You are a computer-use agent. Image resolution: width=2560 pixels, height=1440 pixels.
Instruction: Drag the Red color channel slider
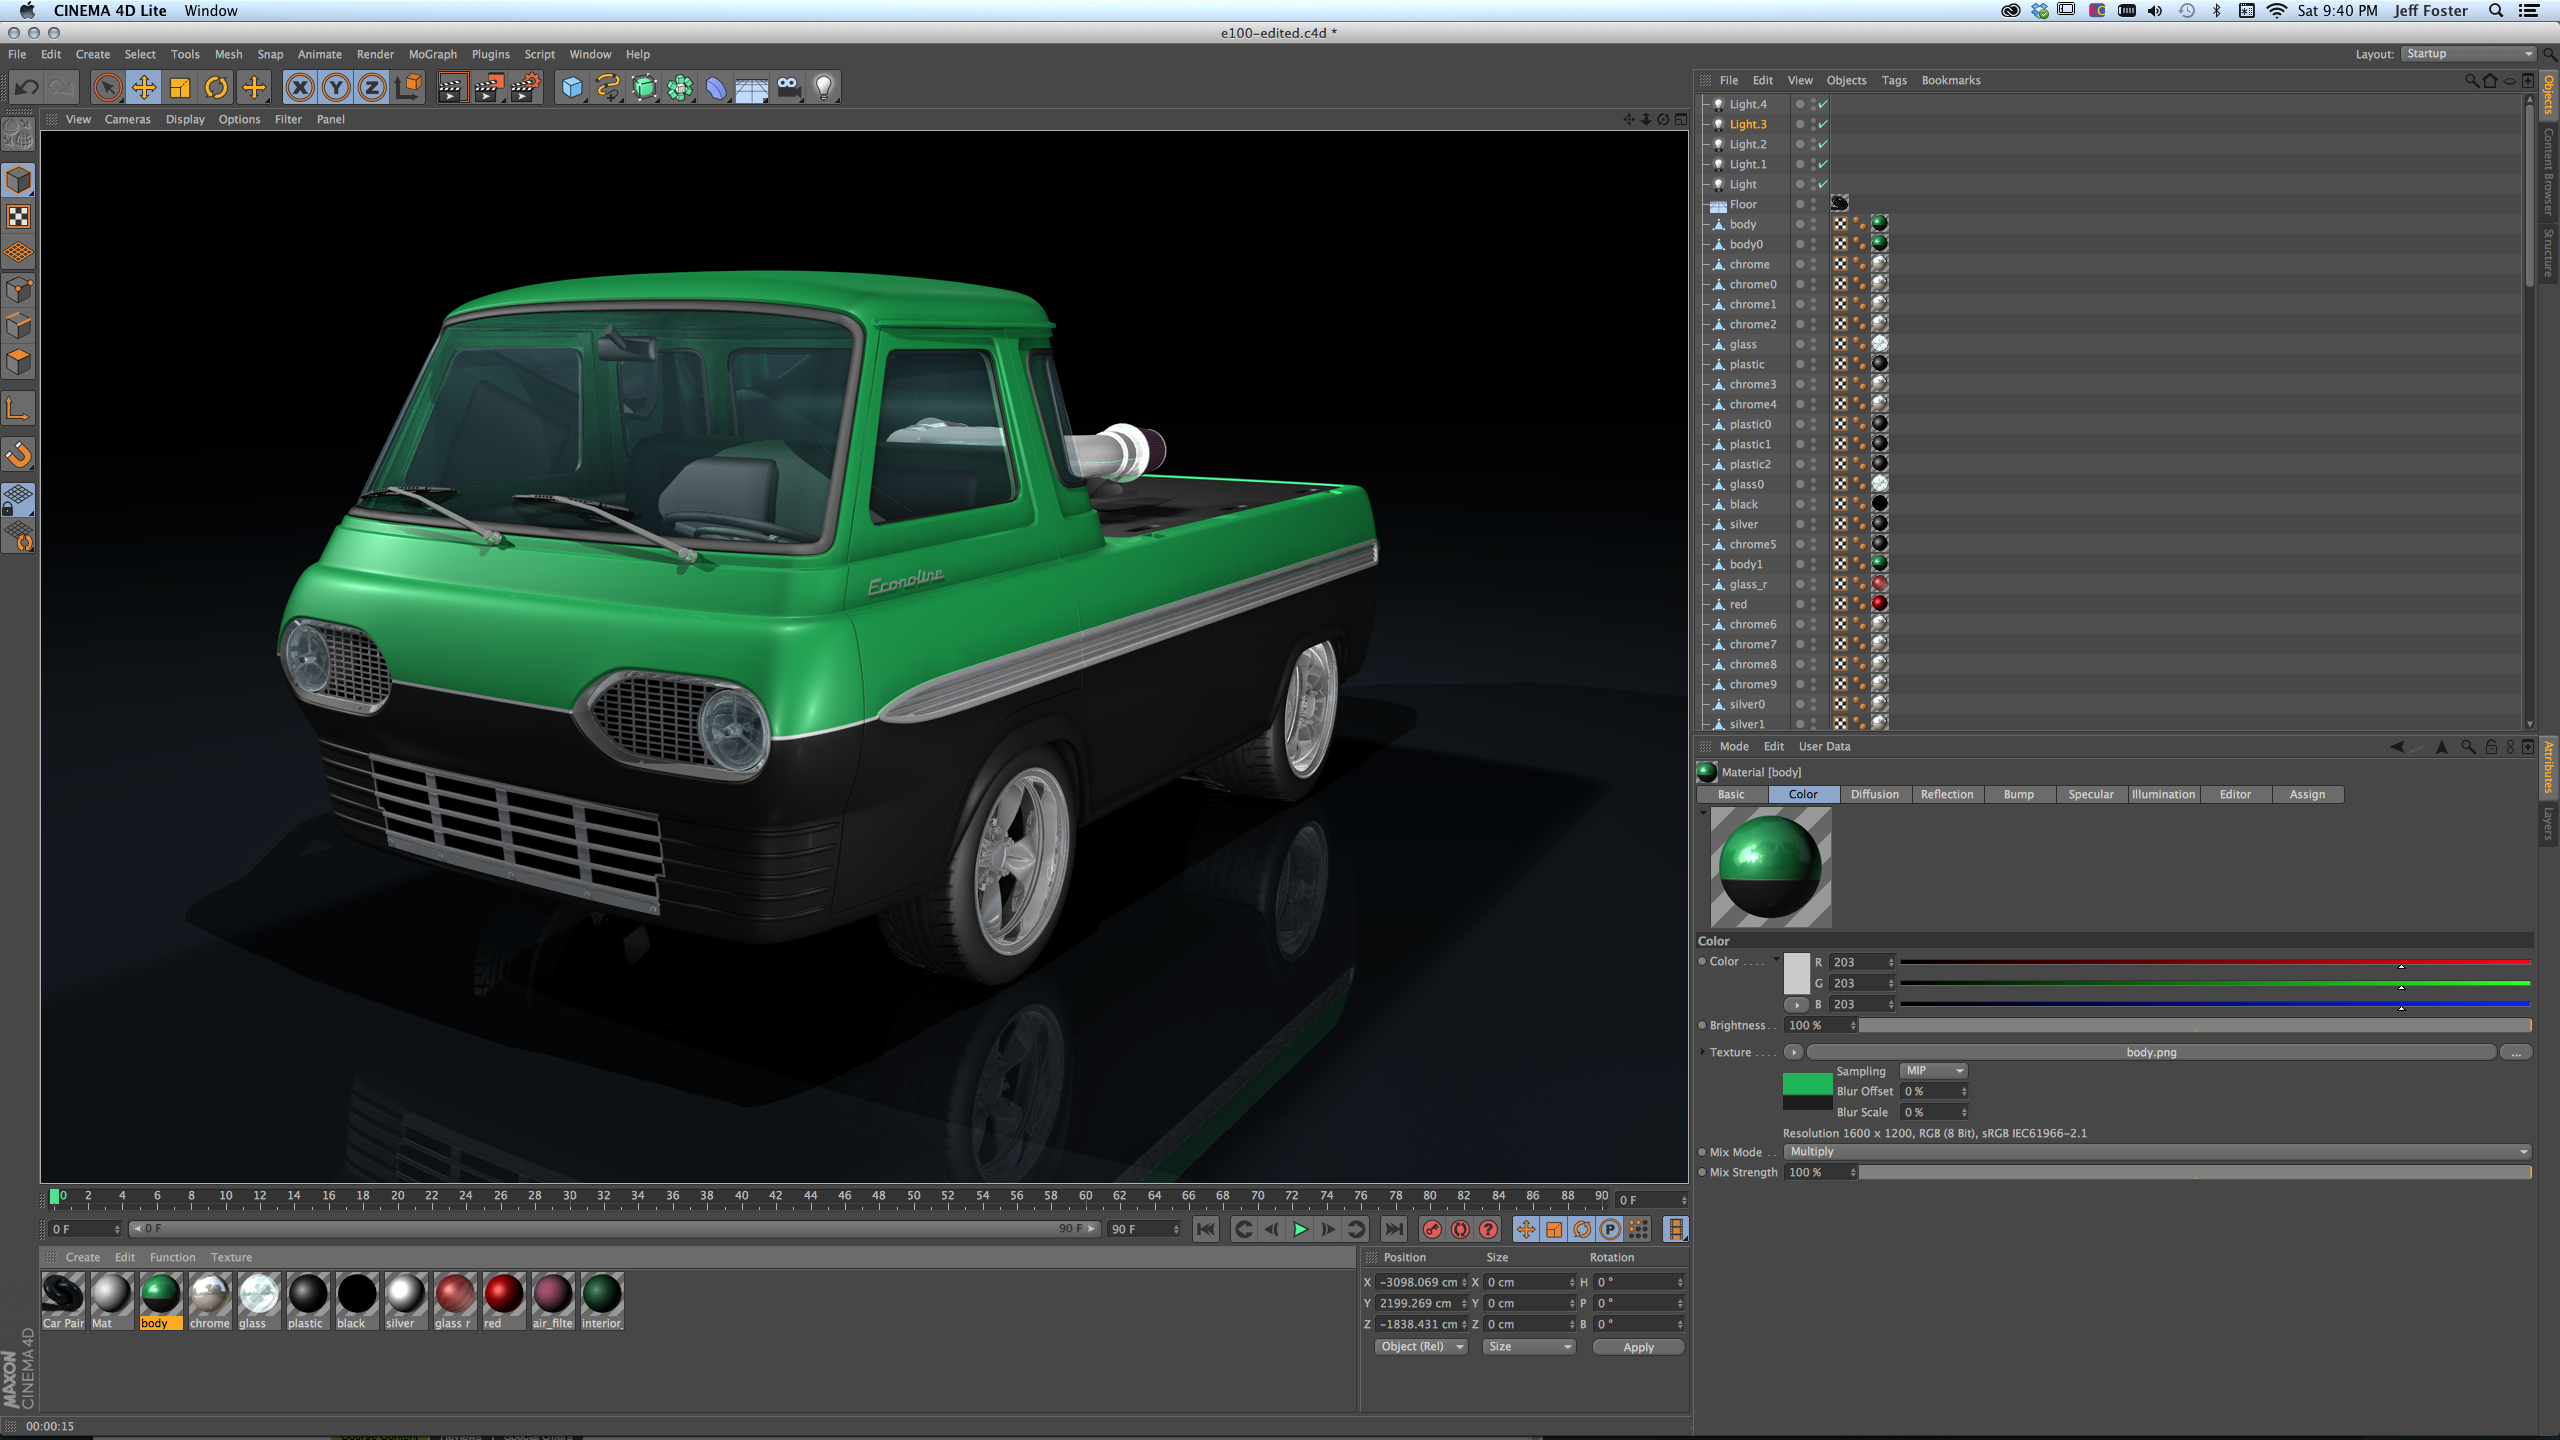(x=2402, y=964)
